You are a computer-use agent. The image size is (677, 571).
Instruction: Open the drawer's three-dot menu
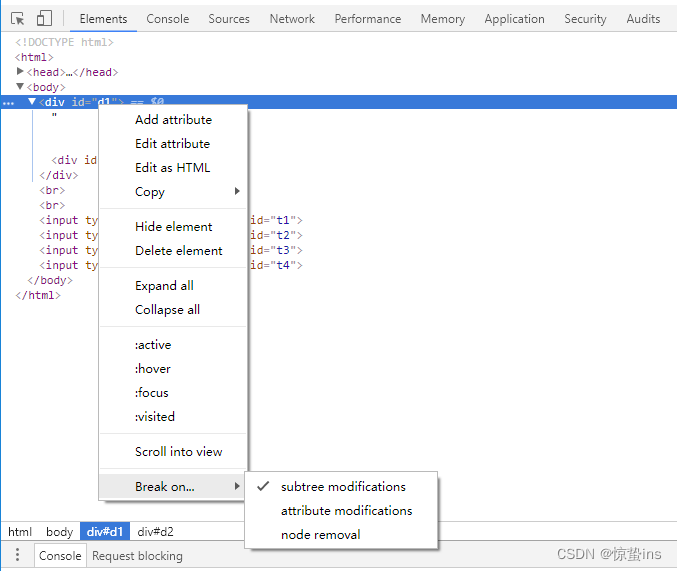pyautogui.click(x=17, y=554)
